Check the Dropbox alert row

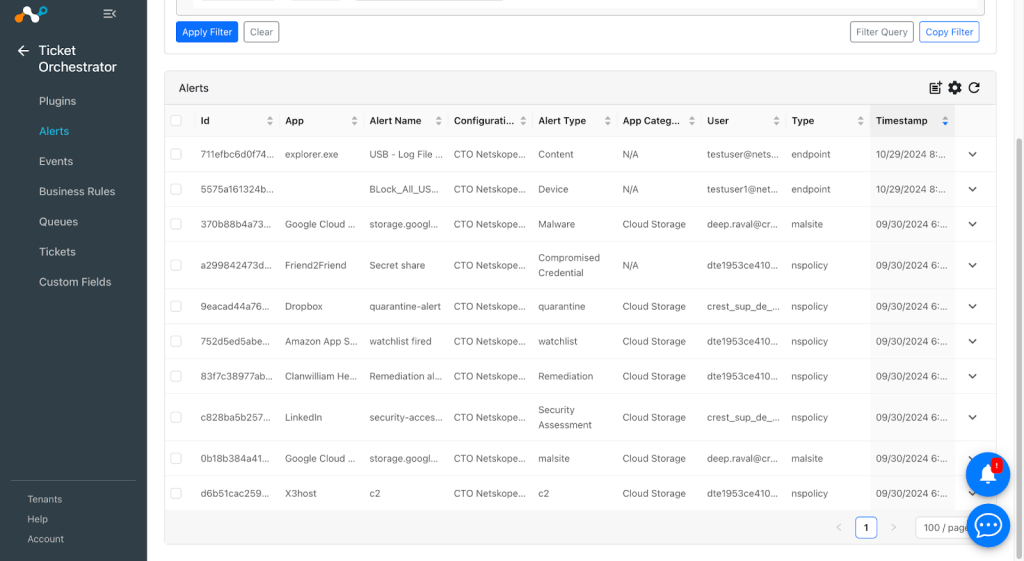(176, 306)
